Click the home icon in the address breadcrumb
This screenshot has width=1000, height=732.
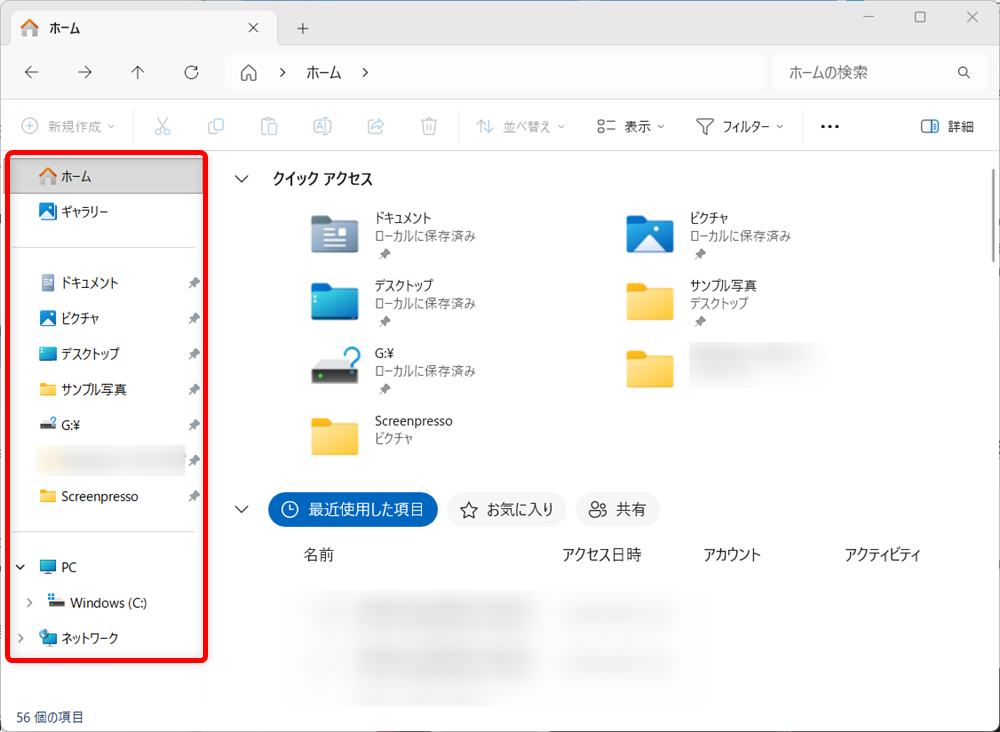tap(248, 72)
